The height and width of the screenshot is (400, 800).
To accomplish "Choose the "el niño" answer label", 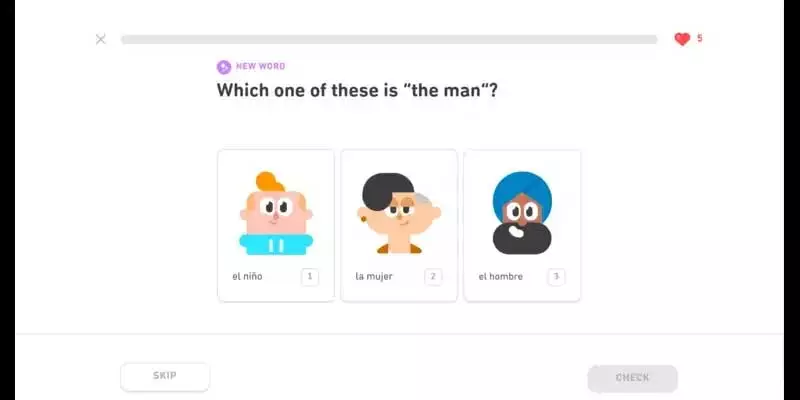I will [x=247, y=277].
